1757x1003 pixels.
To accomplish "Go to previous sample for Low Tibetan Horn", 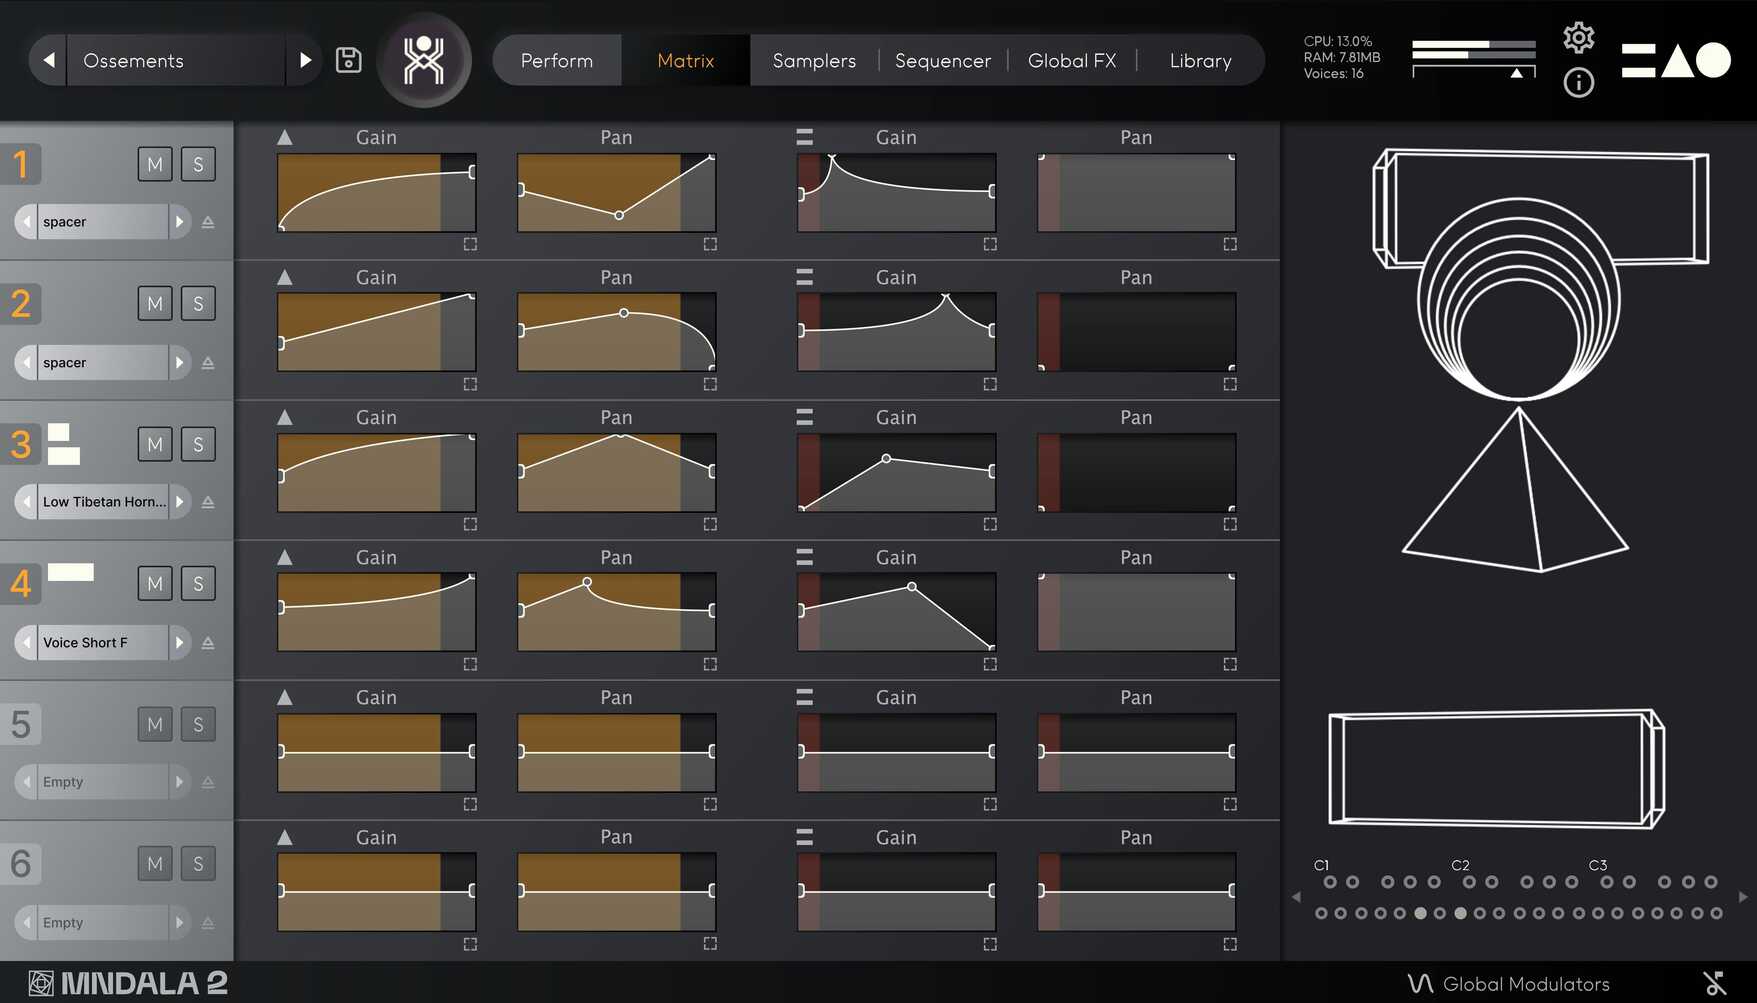I will click(x=26, y=502).
